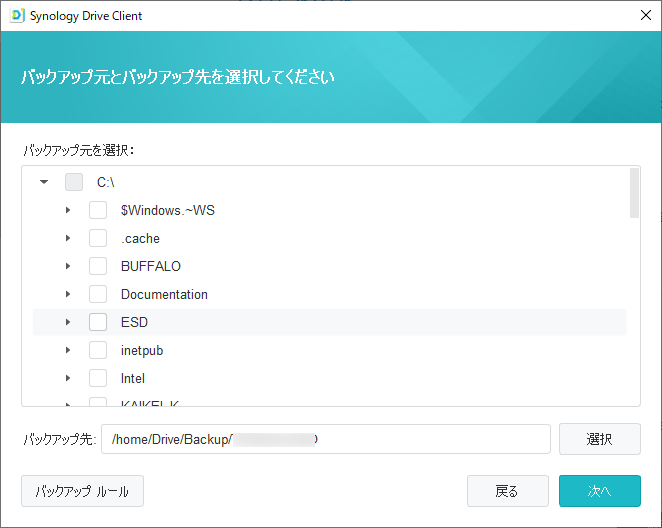
Task: Expand the inetpub folder
Action: coord(68,350)
